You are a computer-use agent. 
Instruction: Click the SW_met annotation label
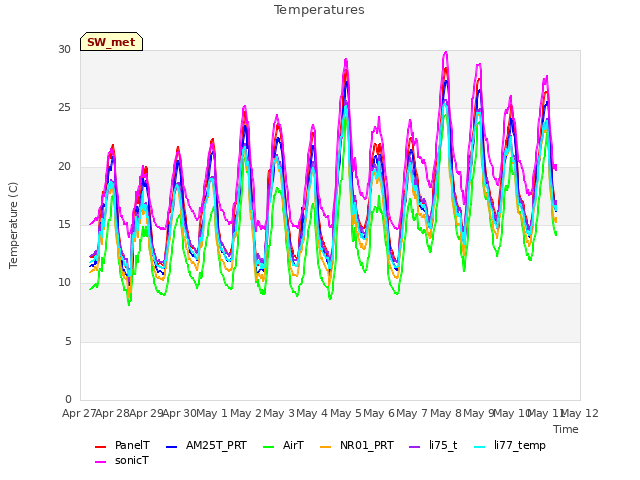[111, 42]
